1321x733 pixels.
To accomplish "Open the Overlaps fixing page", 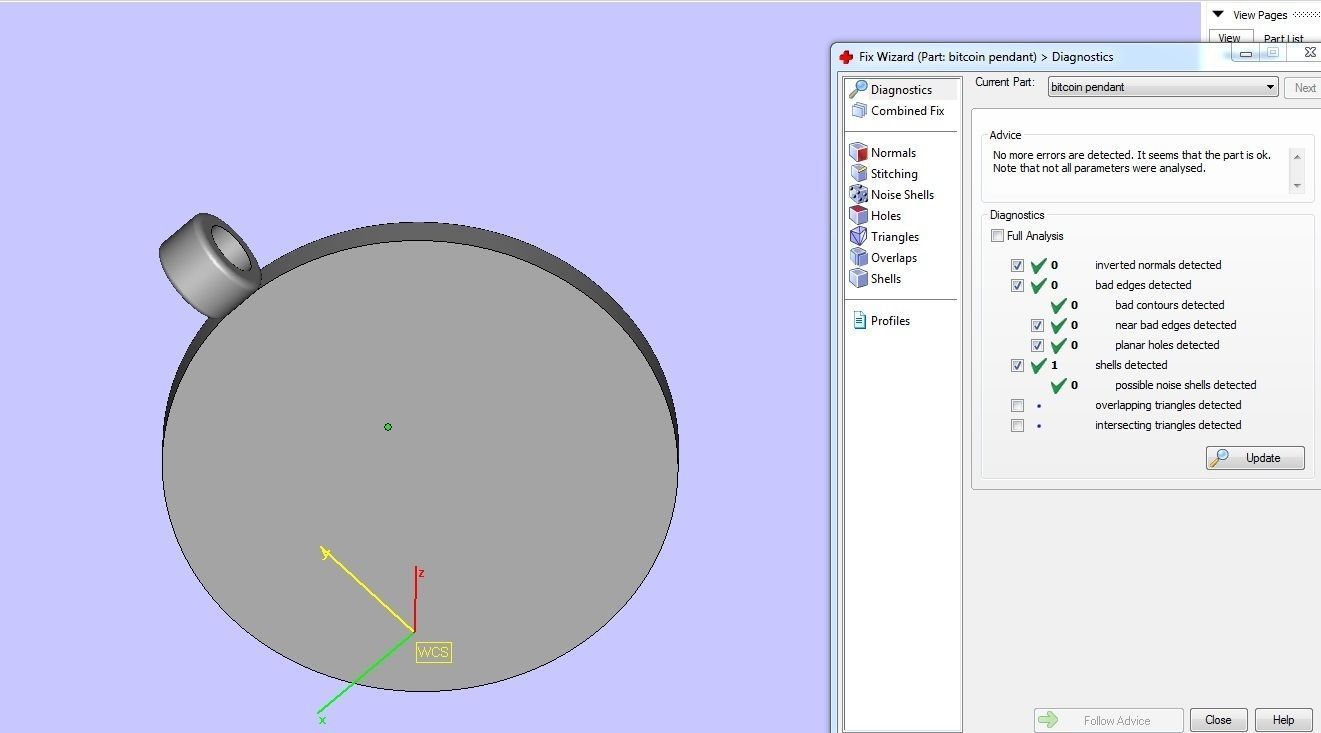I will [x=884, y=258].
